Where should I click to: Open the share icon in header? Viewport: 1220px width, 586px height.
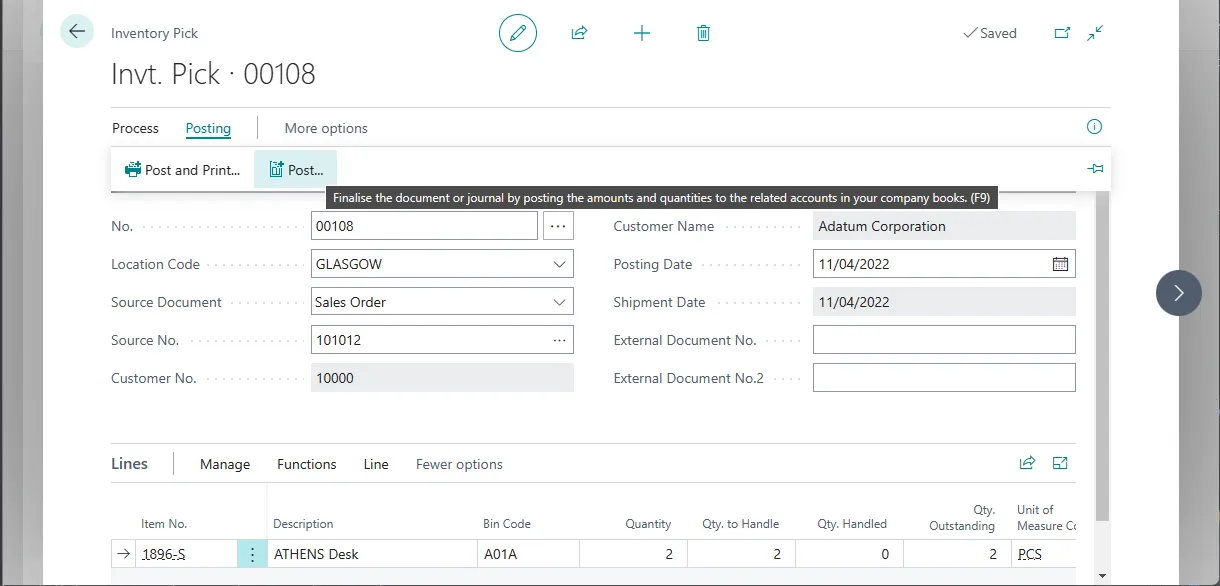pos(579,33)
